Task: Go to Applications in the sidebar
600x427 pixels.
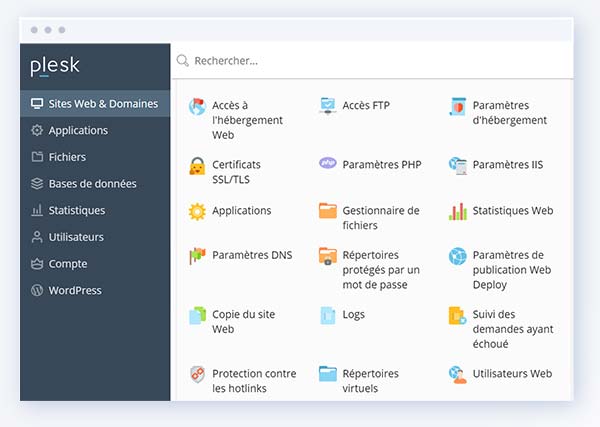Action: [x=78, y=130]
